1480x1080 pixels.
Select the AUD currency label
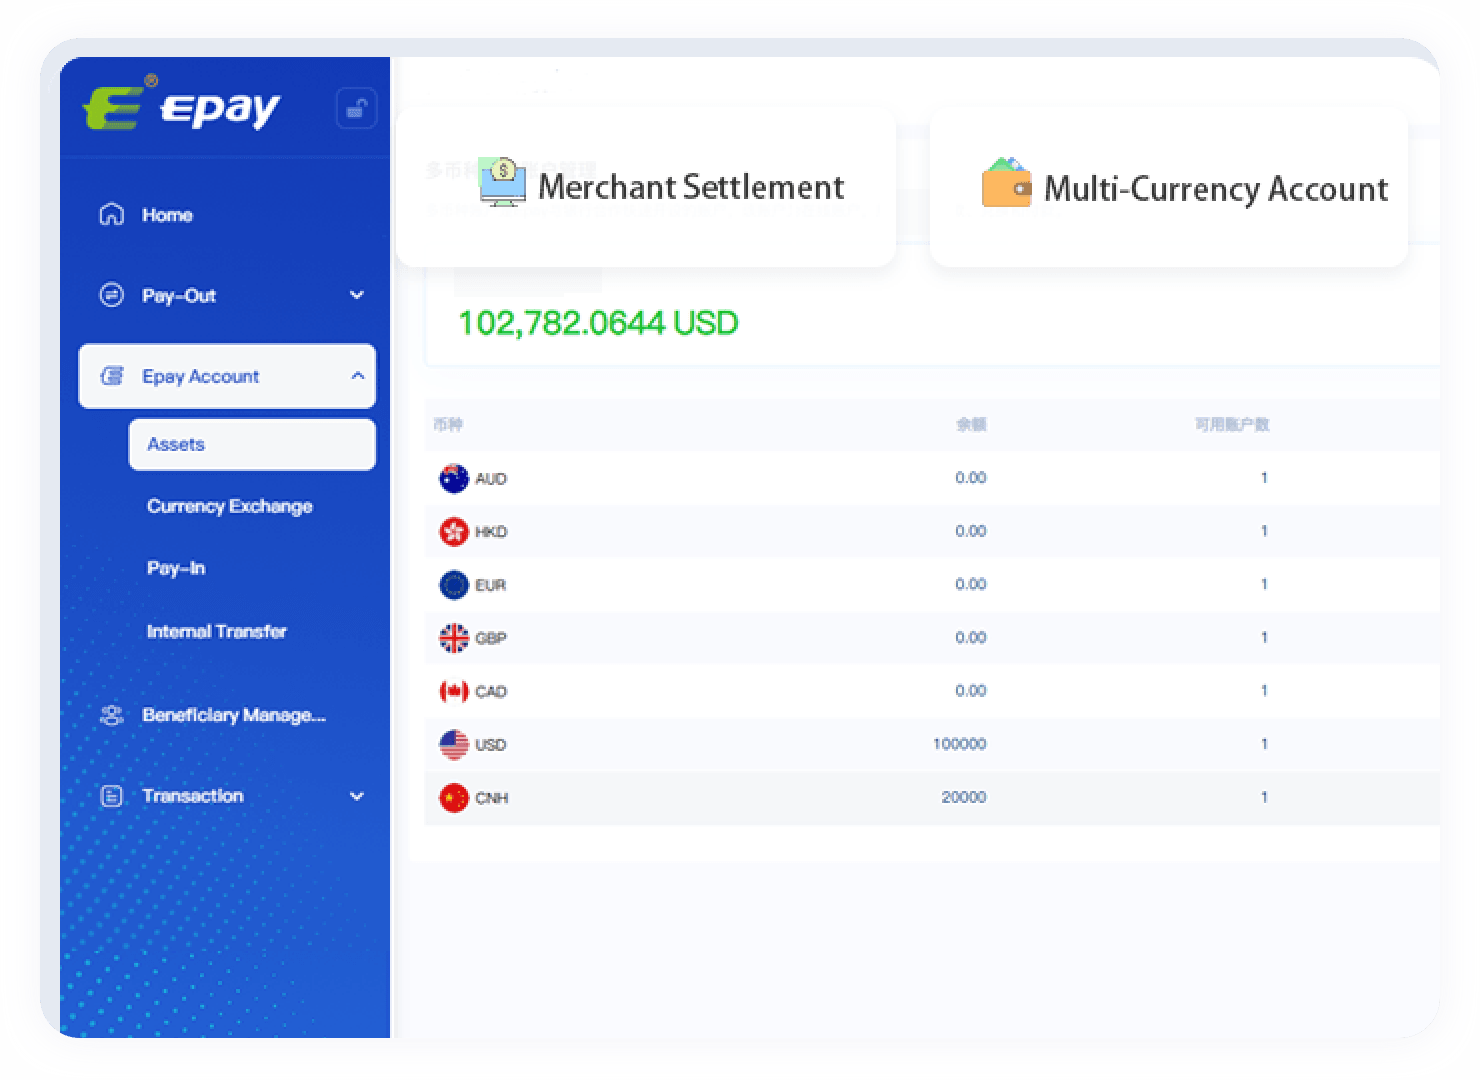tap(491, 479)
